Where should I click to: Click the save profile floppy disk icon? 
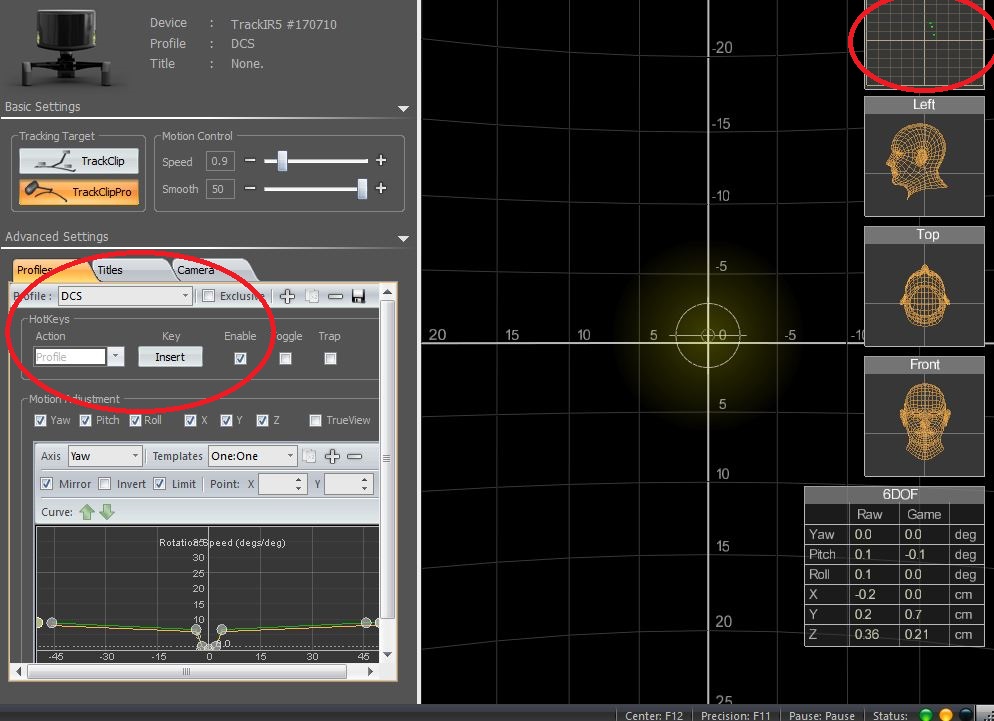coord(358,296)
